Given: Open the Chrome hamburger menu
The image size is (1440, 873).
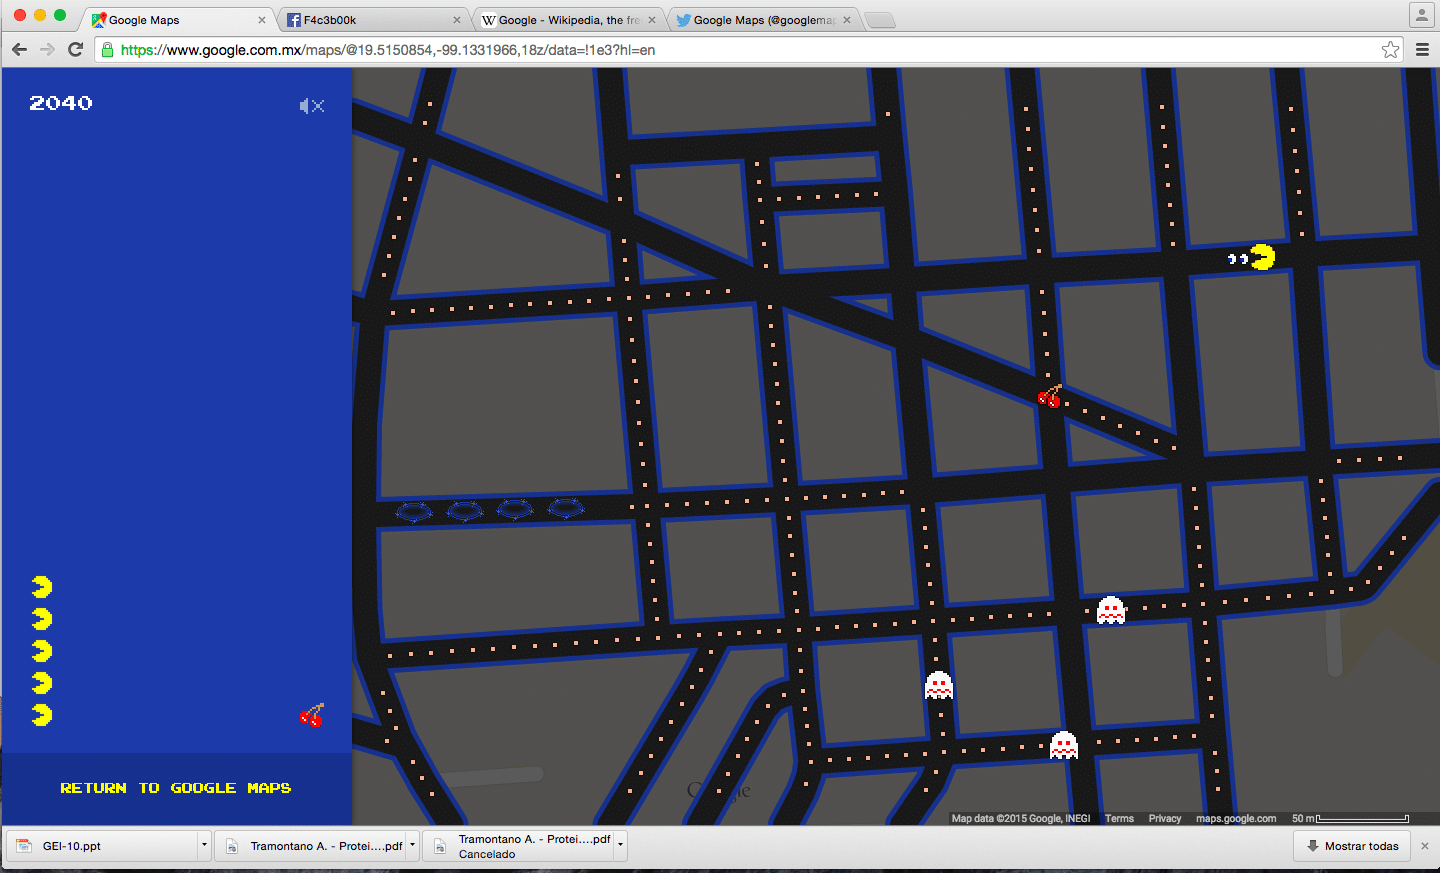Looking at the screenshot, I should click(1422, 50).
